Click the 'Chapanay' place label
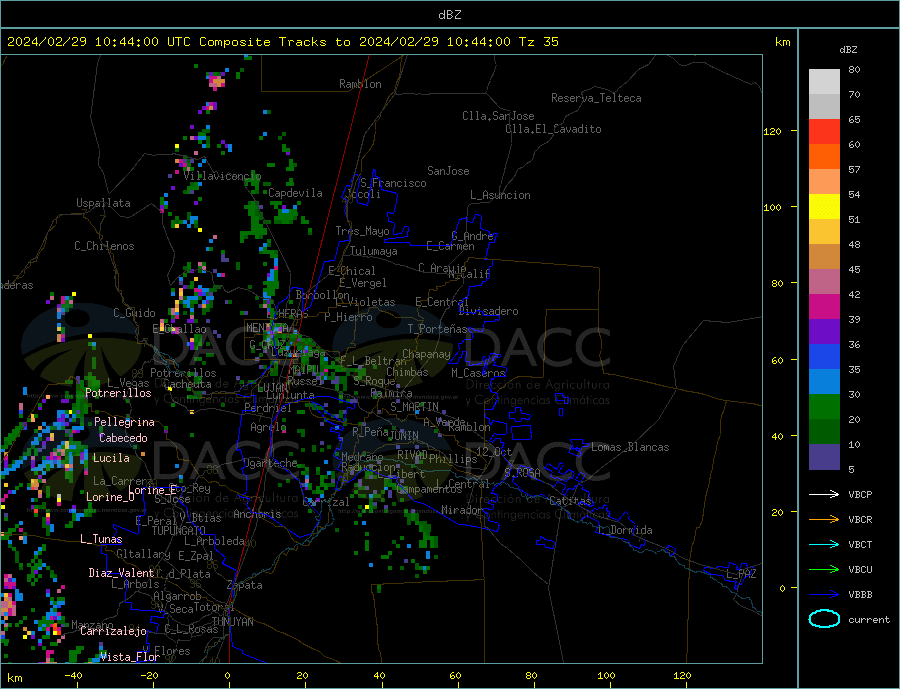This screenshot has width=900, height=689. coord(426,354)
